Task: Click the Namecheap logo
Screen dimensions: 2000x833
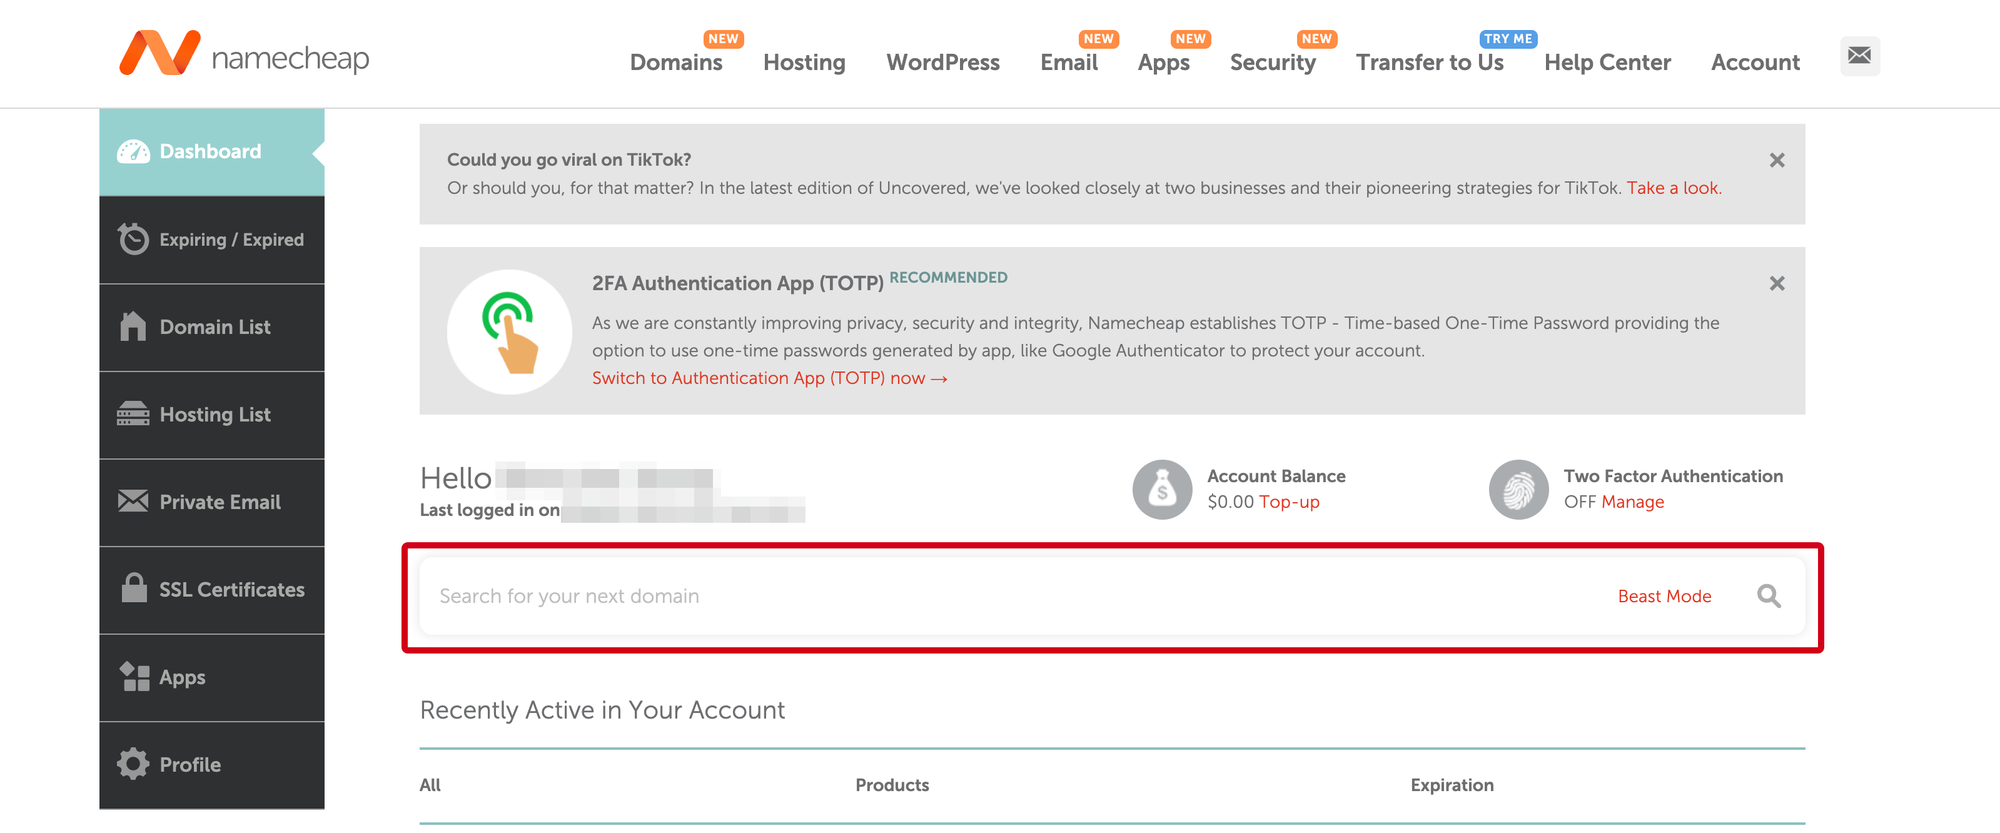Action: [244, 55]
